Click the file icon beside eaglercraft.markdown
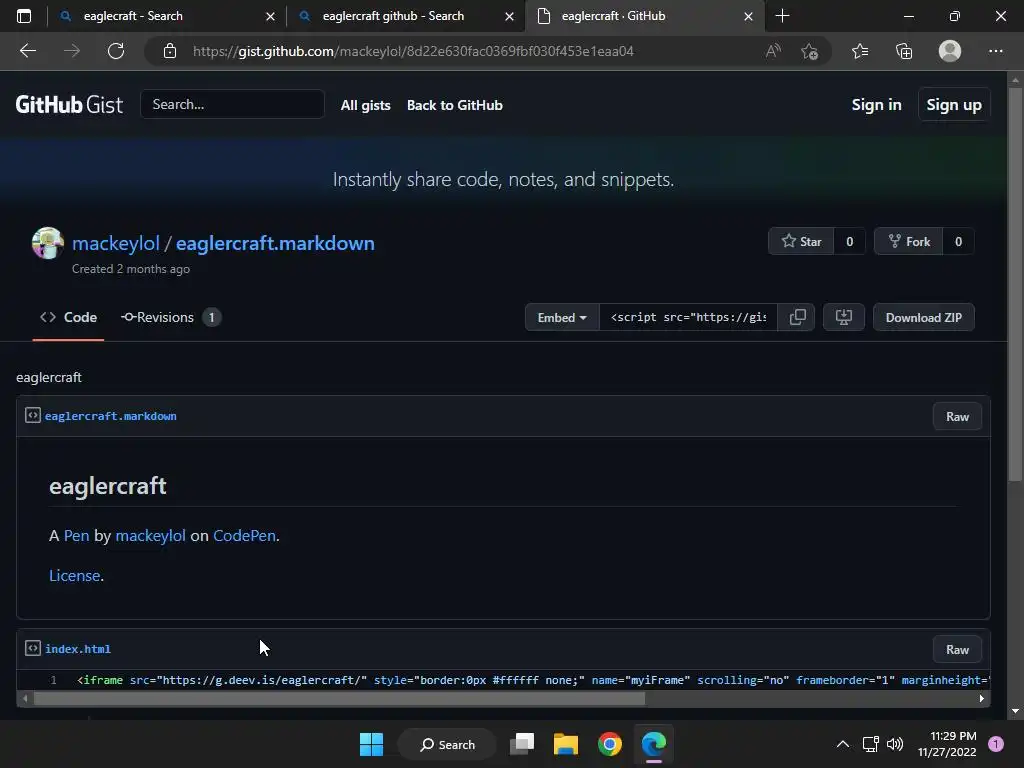 tap(33, 415)
